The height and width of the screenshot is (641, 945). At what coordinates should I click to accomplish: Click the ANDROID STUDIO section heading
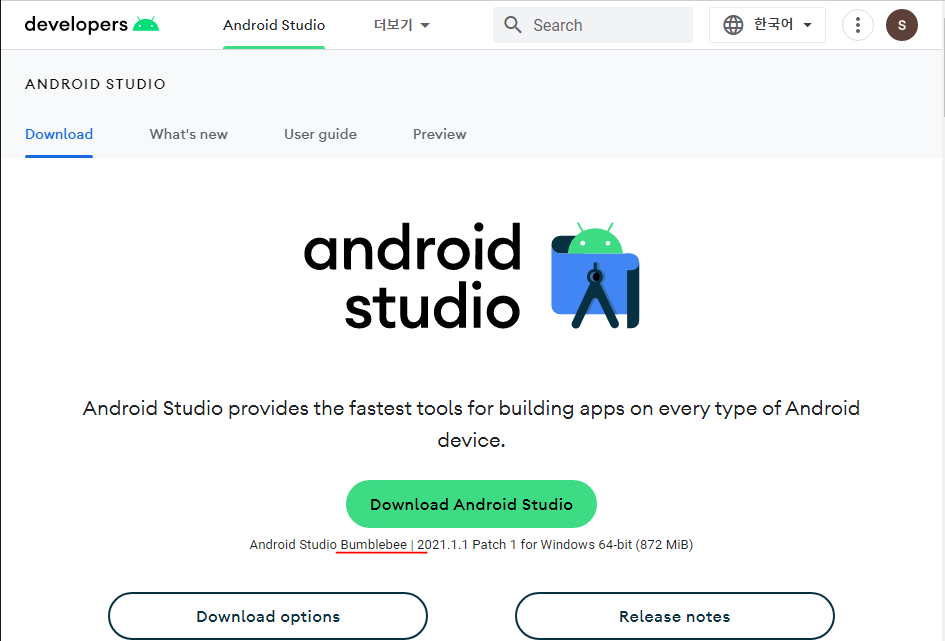(95, 84)
